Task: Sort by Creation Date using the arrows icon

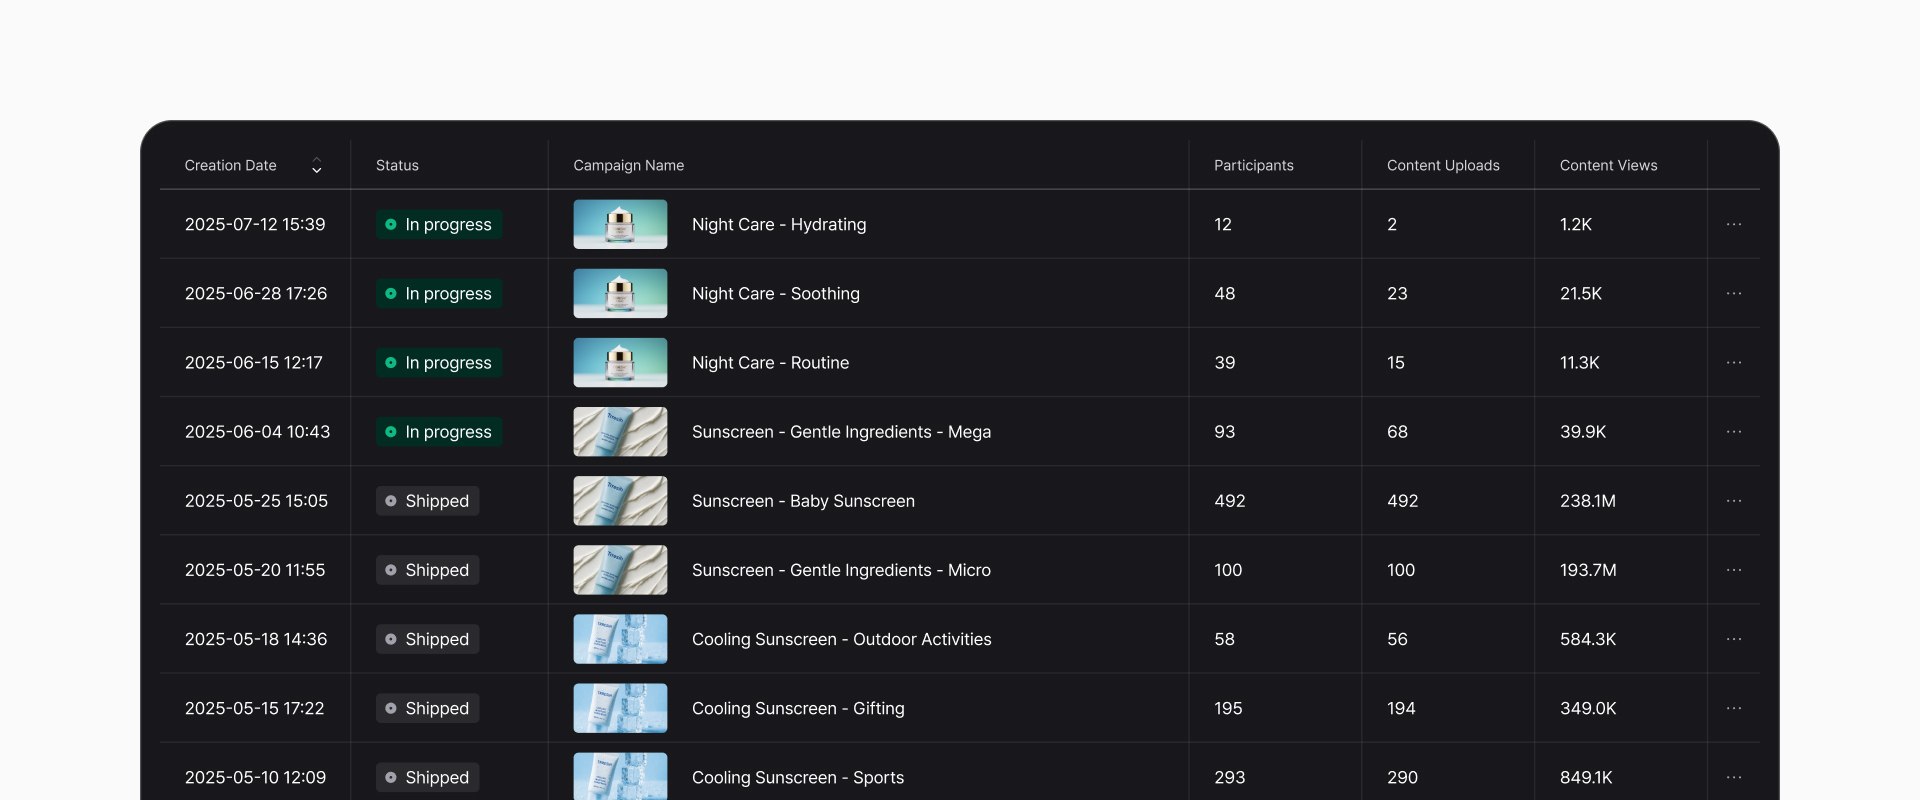Action: [316, 166]
